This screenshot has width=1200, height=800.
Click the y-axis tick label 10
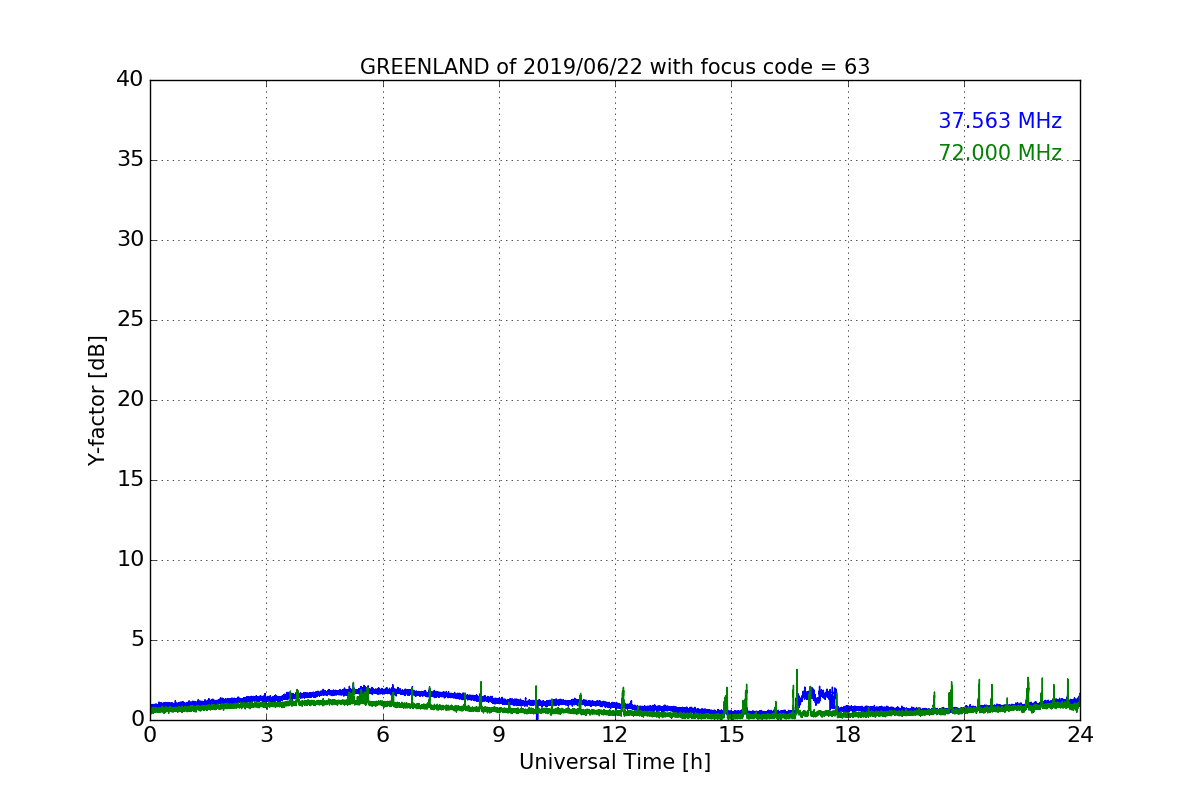click(x=130, y=560)
